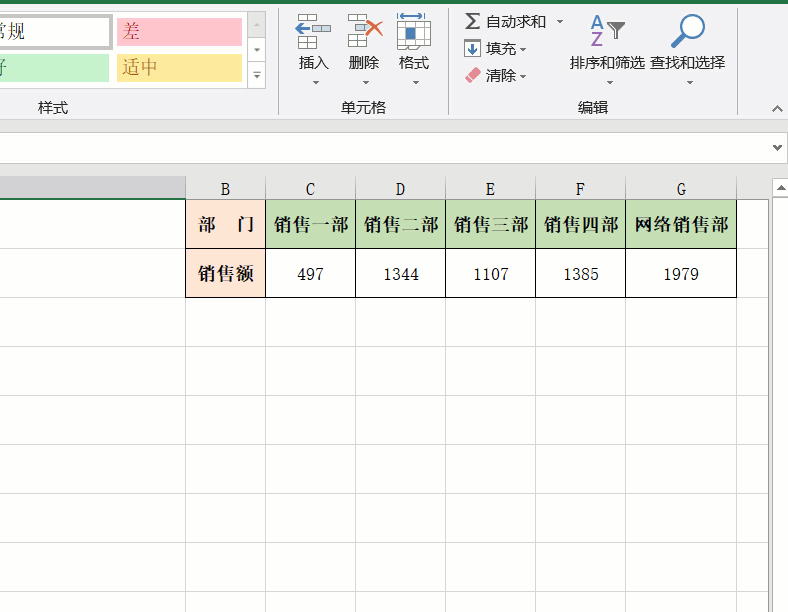Expand the 查找和选择 dropdown arrow
788x612 pixels.
click(x=690, y=82)
